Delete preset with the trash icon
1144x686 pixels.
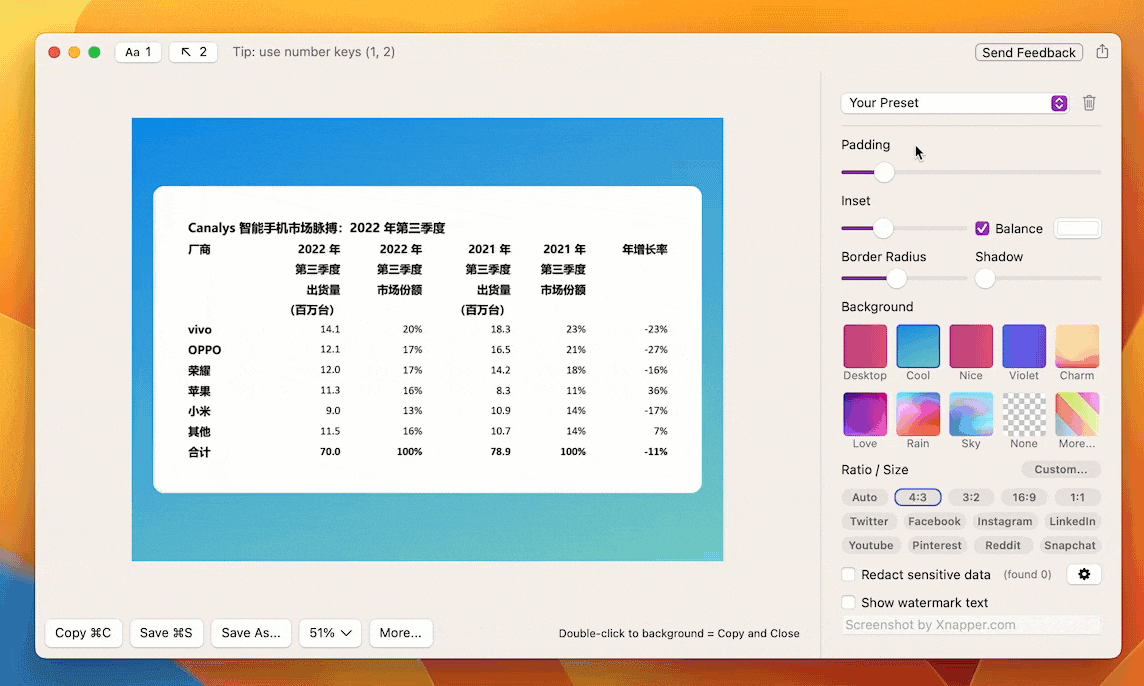(1089, 103)
